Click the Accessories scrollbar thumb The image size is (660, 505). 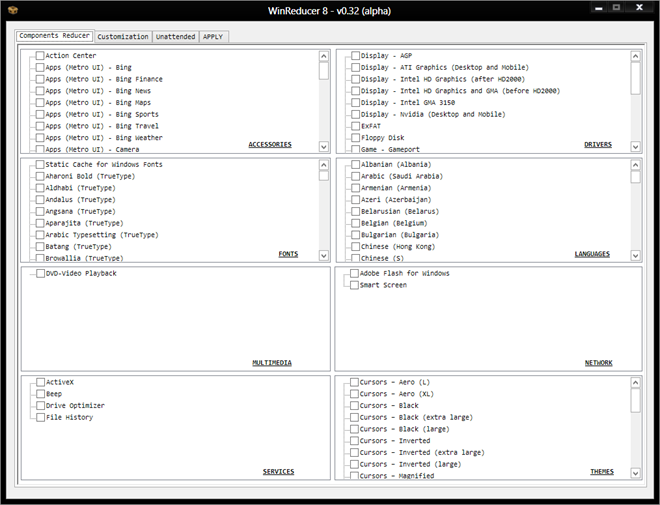point(324,71)
